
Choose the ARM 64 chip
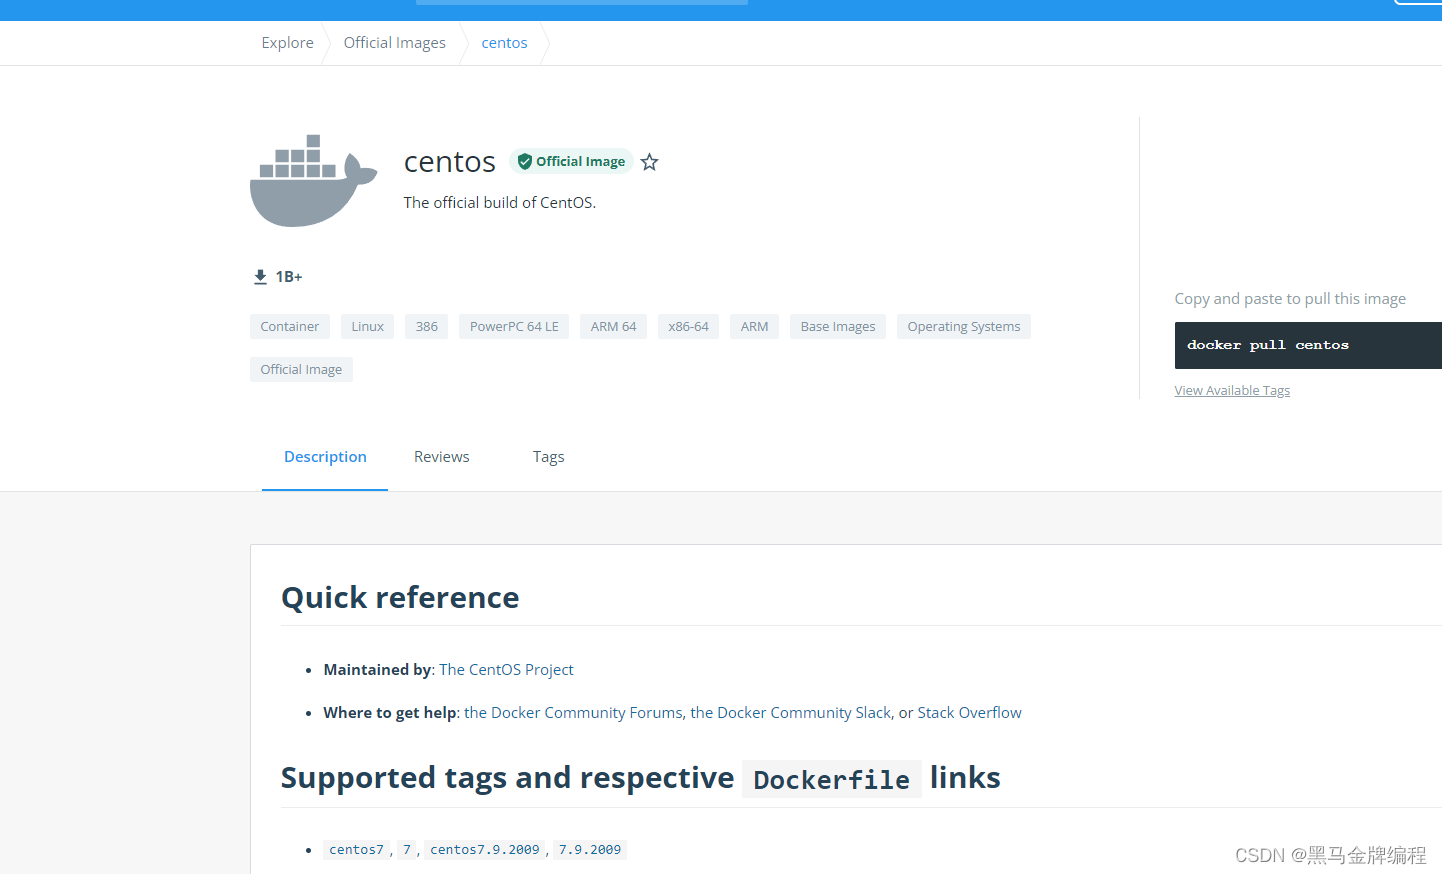(613, 327)
